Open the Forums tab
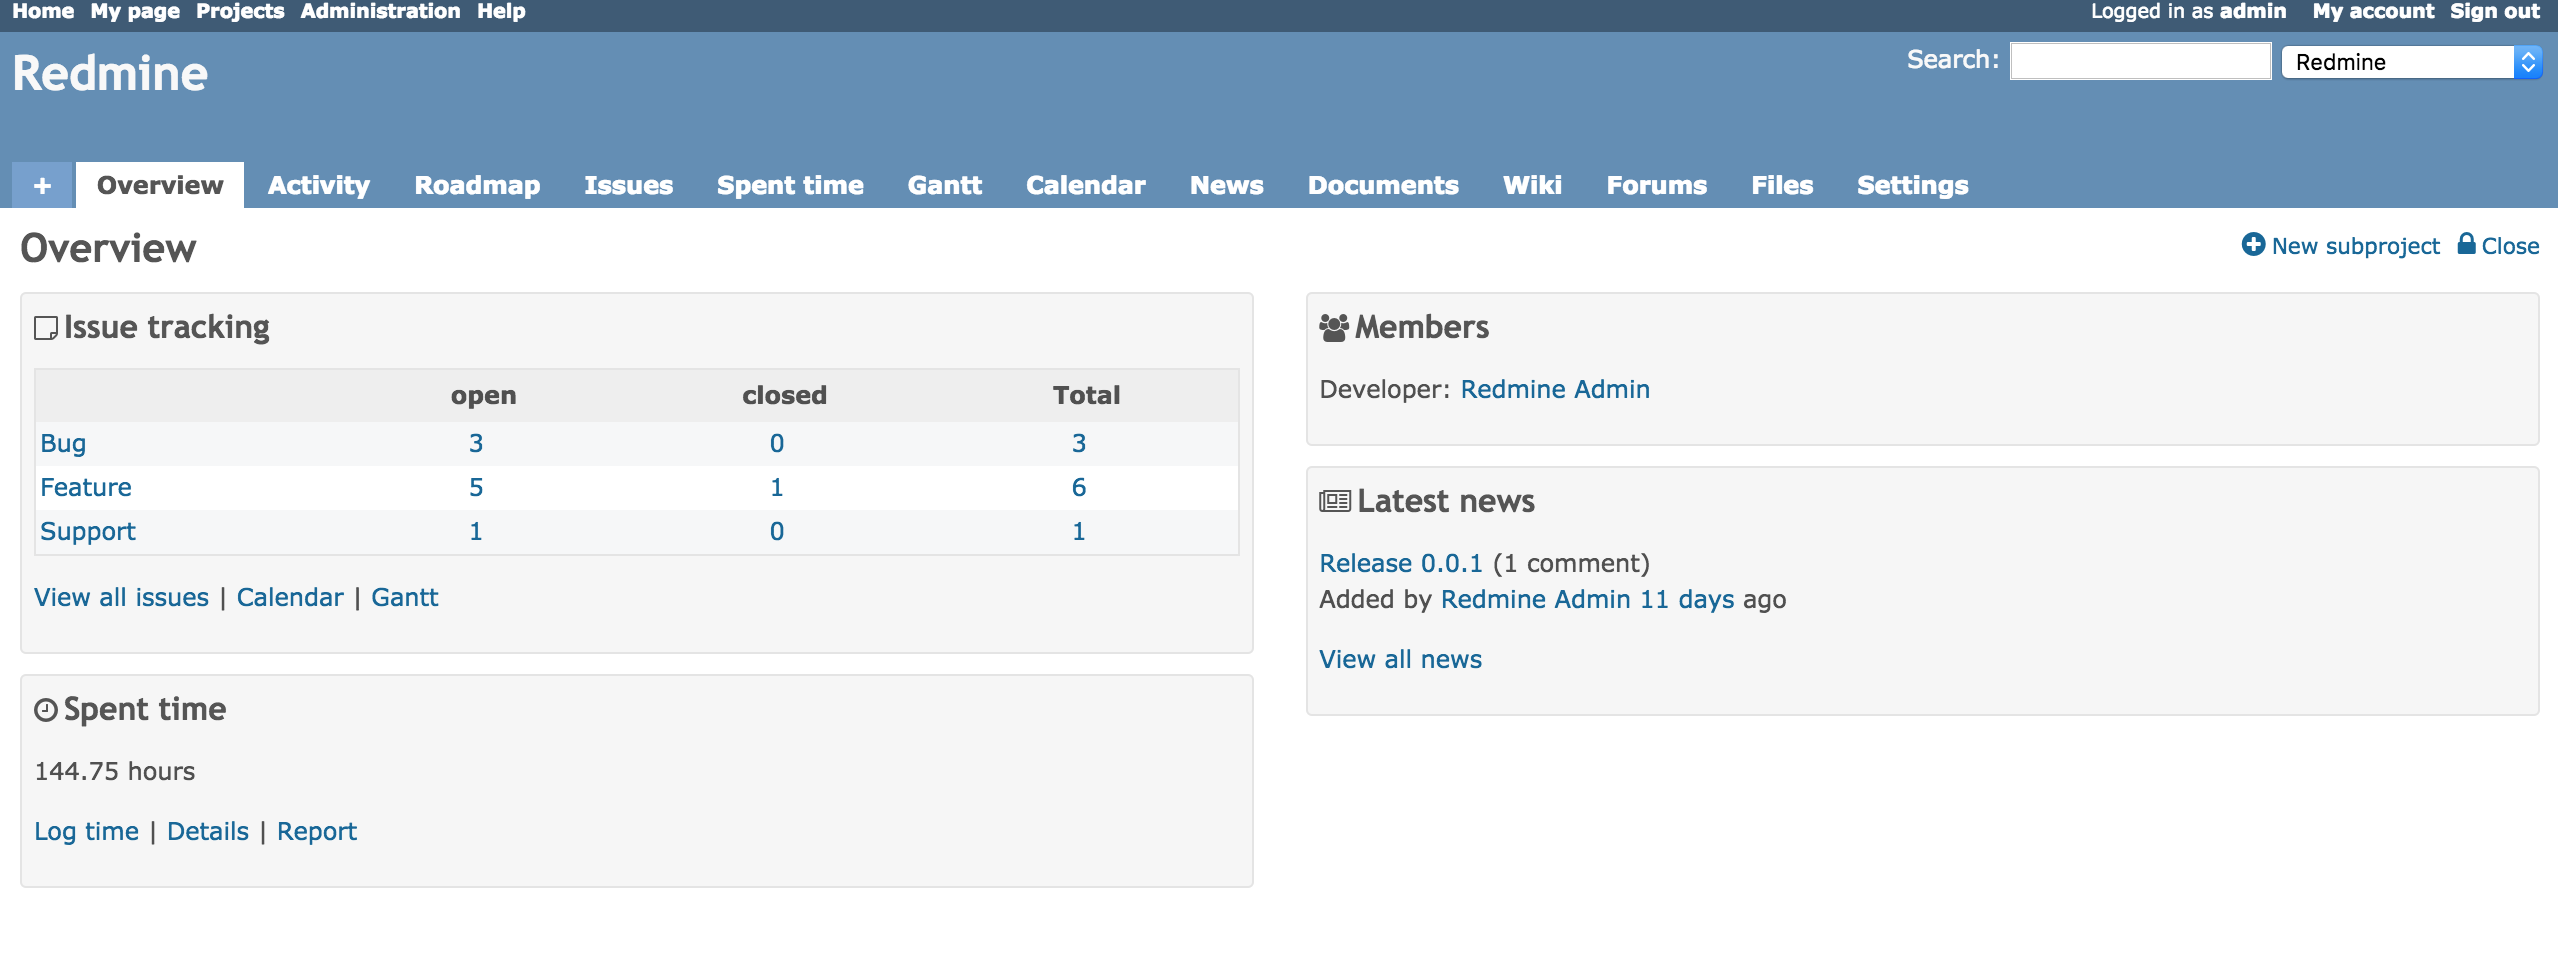 point(1656,185)
